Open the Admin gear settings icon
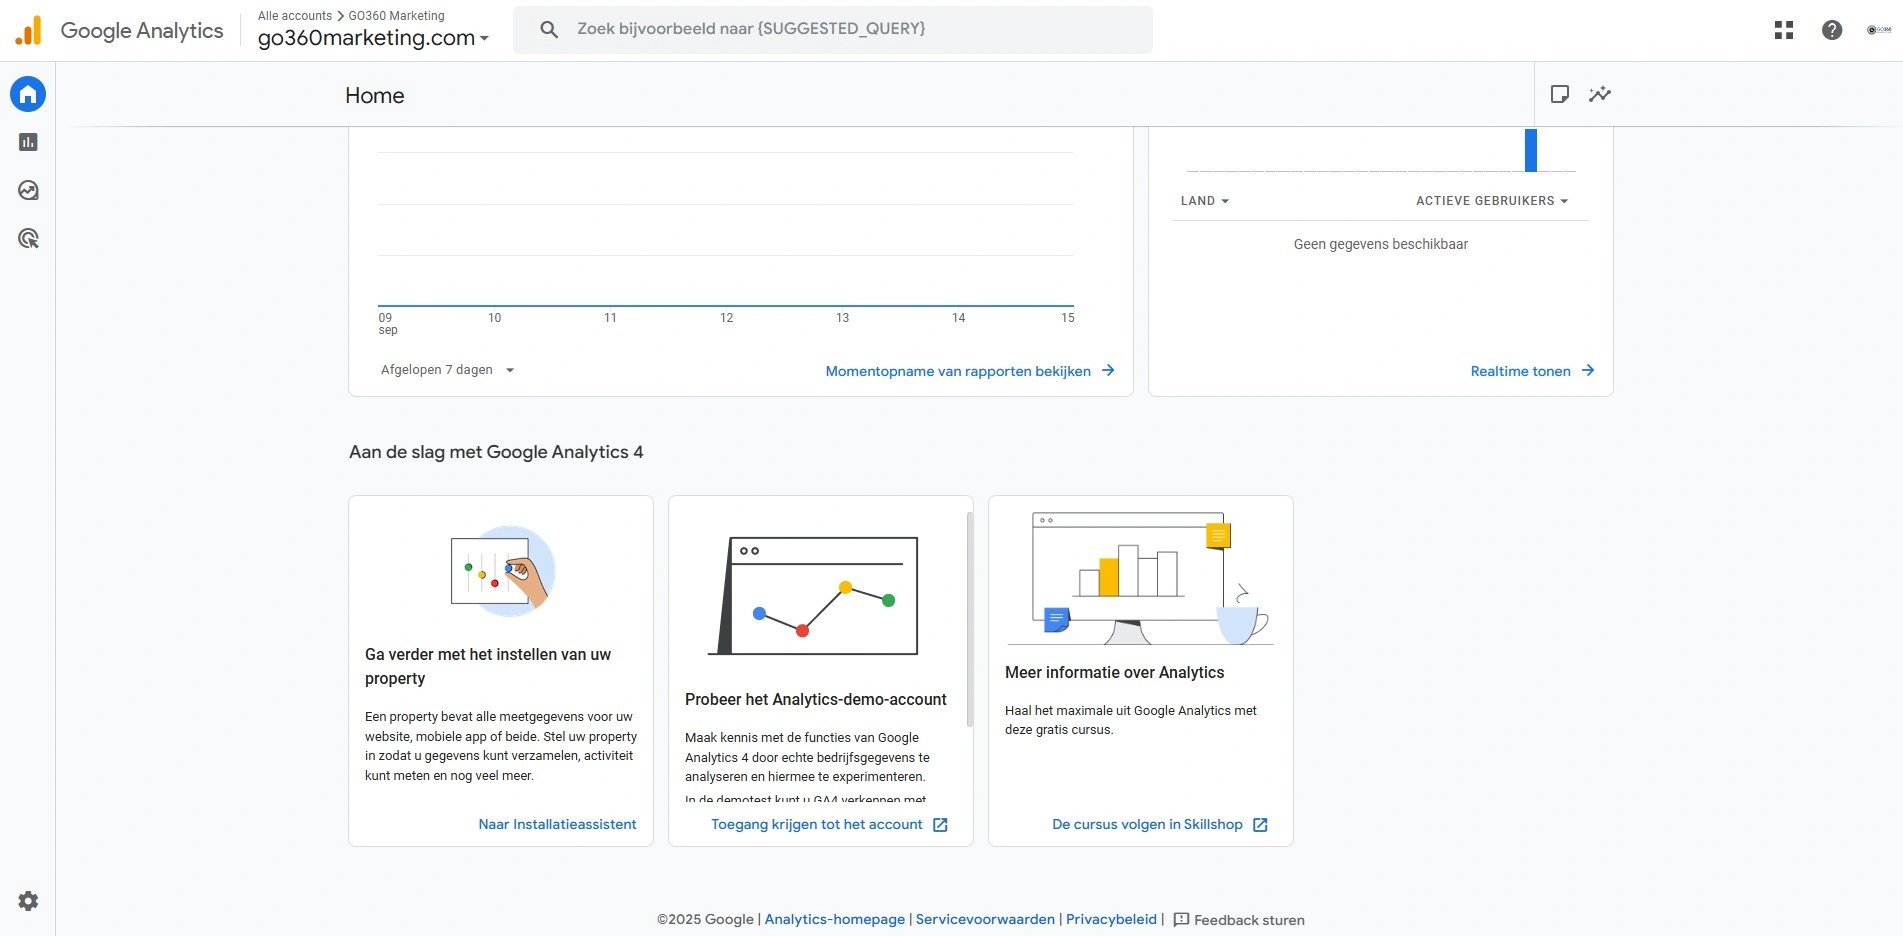The image size is (1903, 936). coord(28,901)
